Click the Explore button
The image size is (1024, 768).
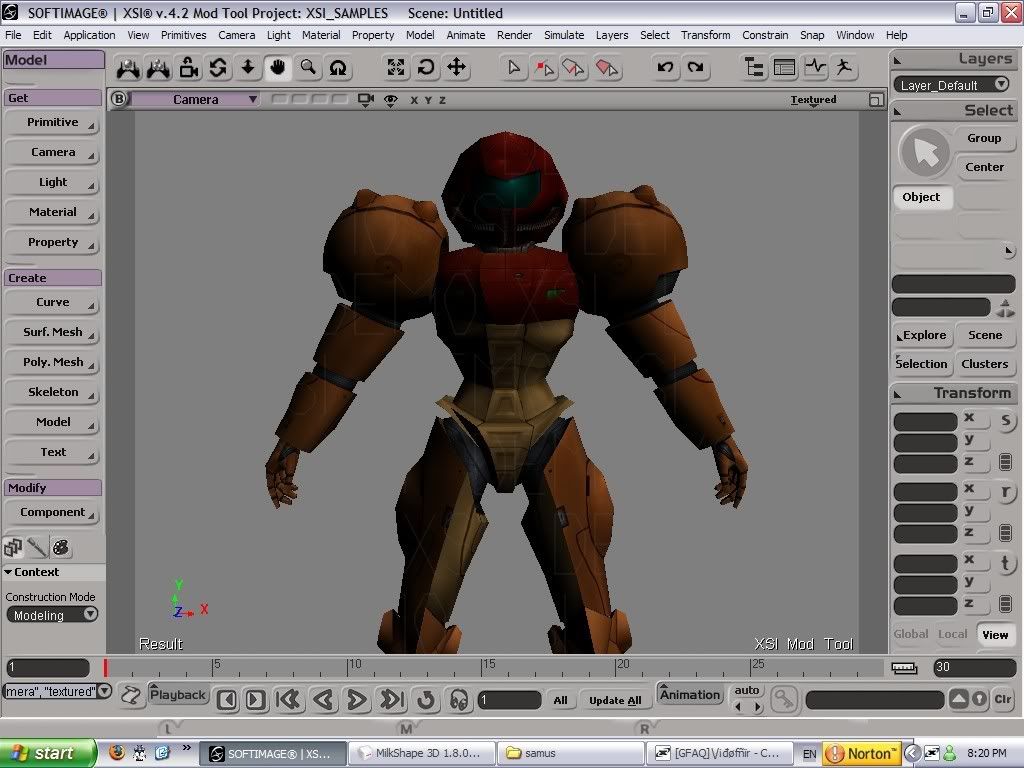921,335
